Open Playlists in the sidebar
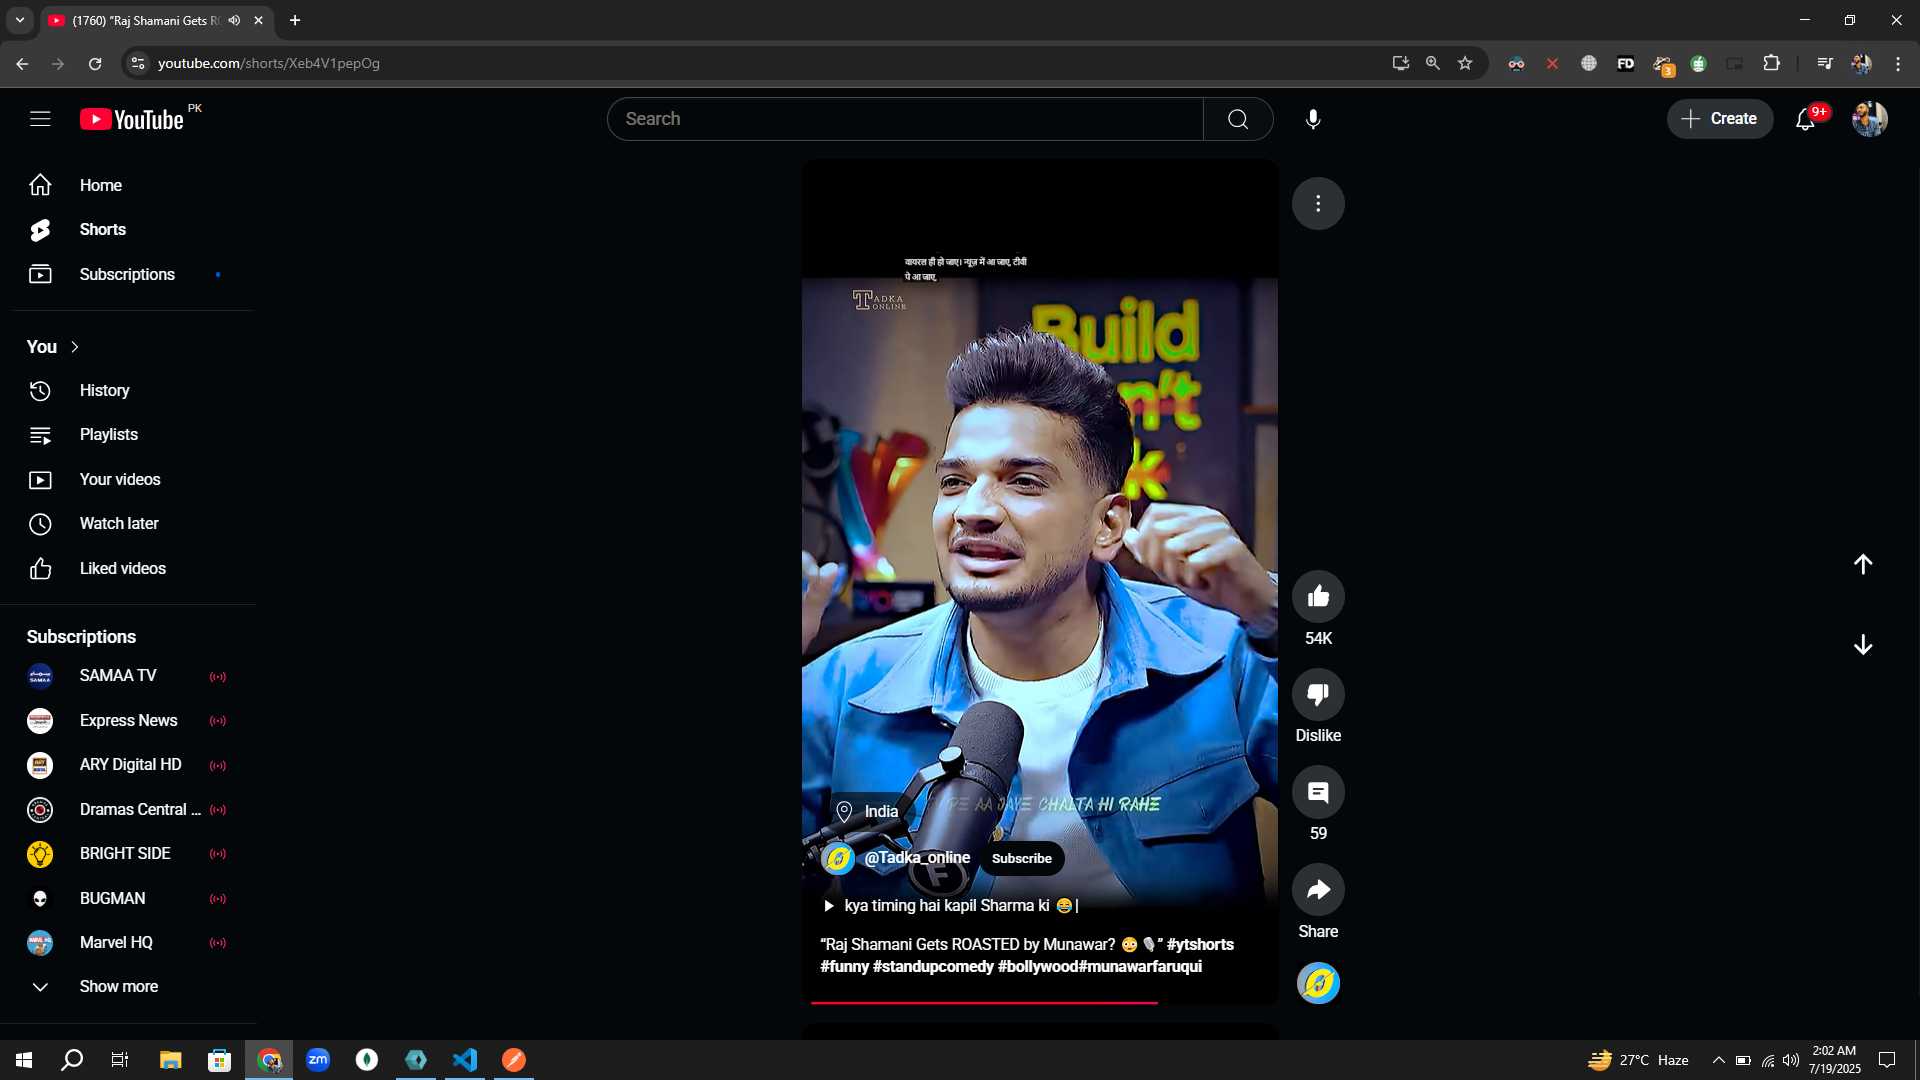 (128, 435)
